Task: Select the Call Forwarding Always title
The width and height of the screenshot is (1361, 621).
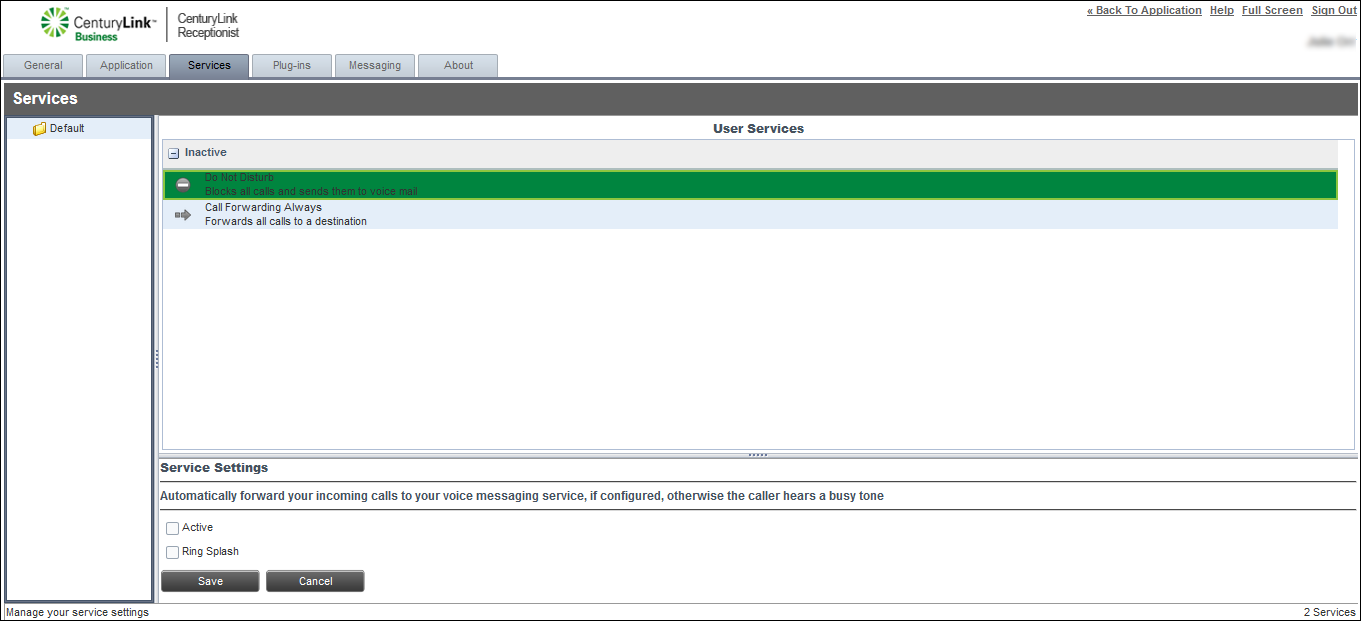Action: pos(263,208)
